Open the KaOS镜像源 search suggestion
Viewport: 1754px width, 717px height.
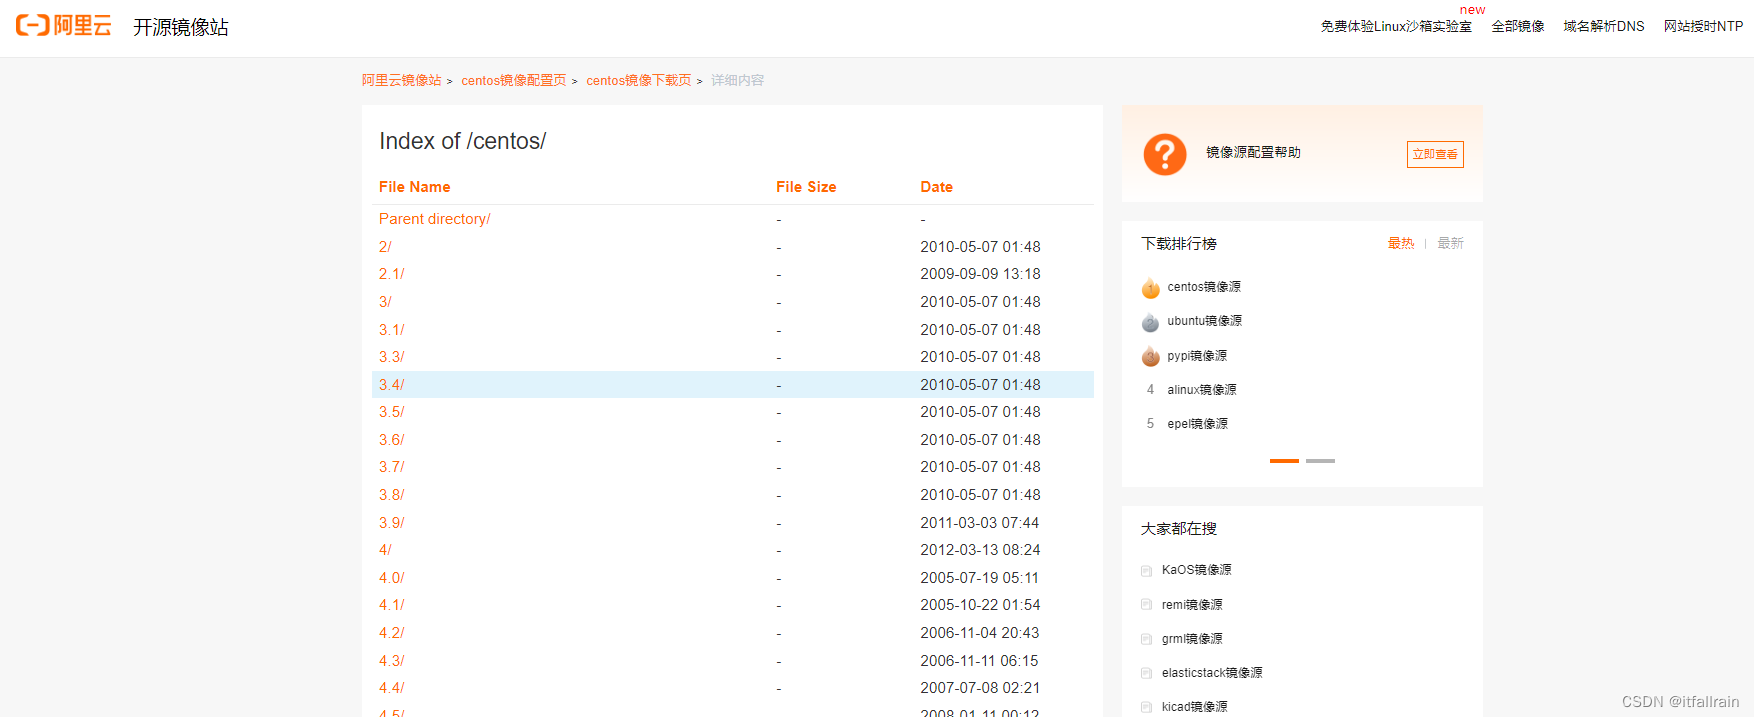1197,570
